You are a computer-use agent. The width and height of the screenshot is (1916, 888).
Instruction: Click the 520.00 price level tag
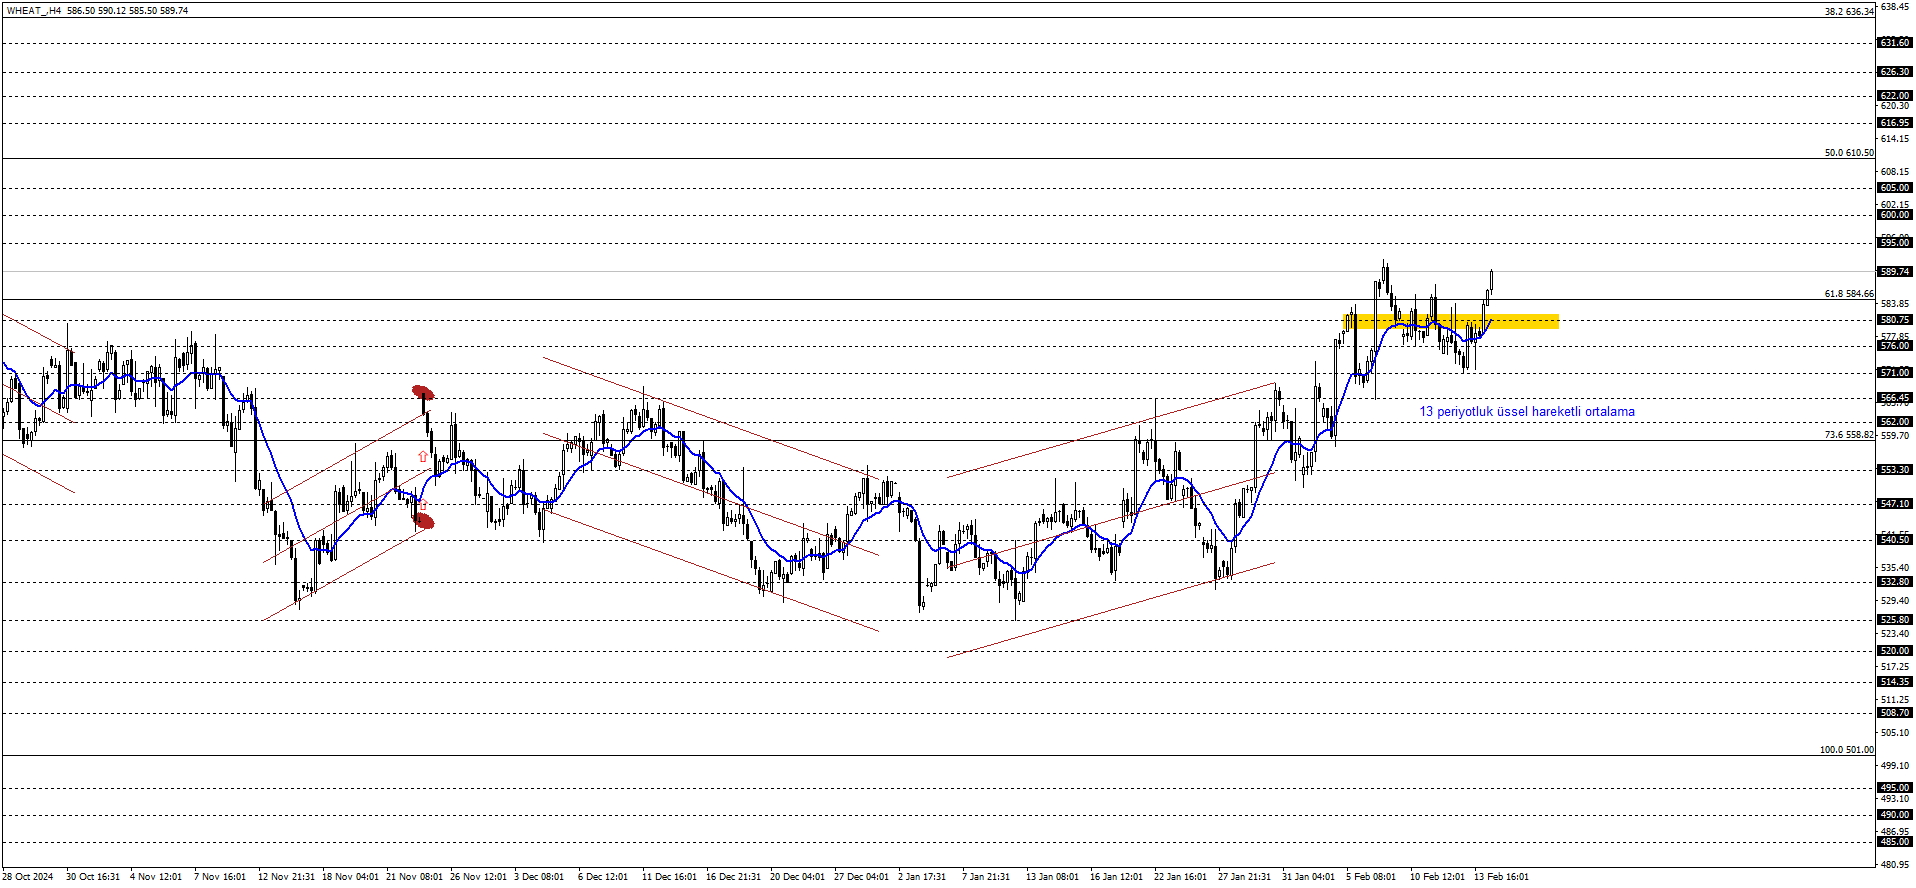click(1895, 651)
